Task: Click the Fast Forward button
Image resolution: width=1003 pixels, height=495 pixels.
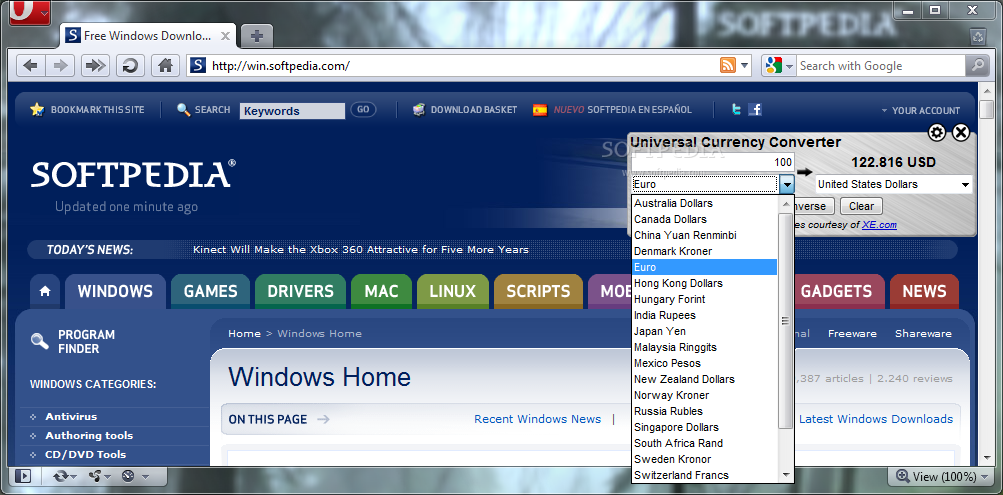Action: click(x=95, y=65)
